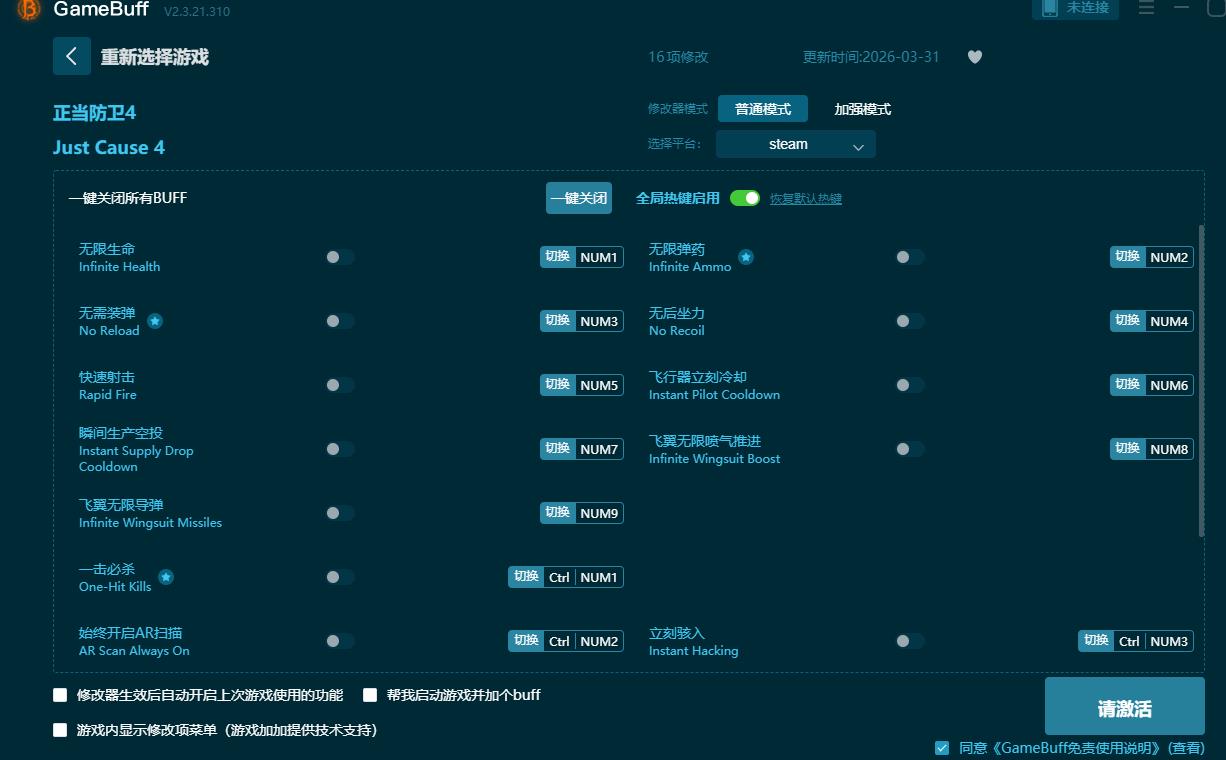Click 切换 button for Instant Pilot Cooldown
Viewport: 1226px width, 760px height.
[1128, 385]
